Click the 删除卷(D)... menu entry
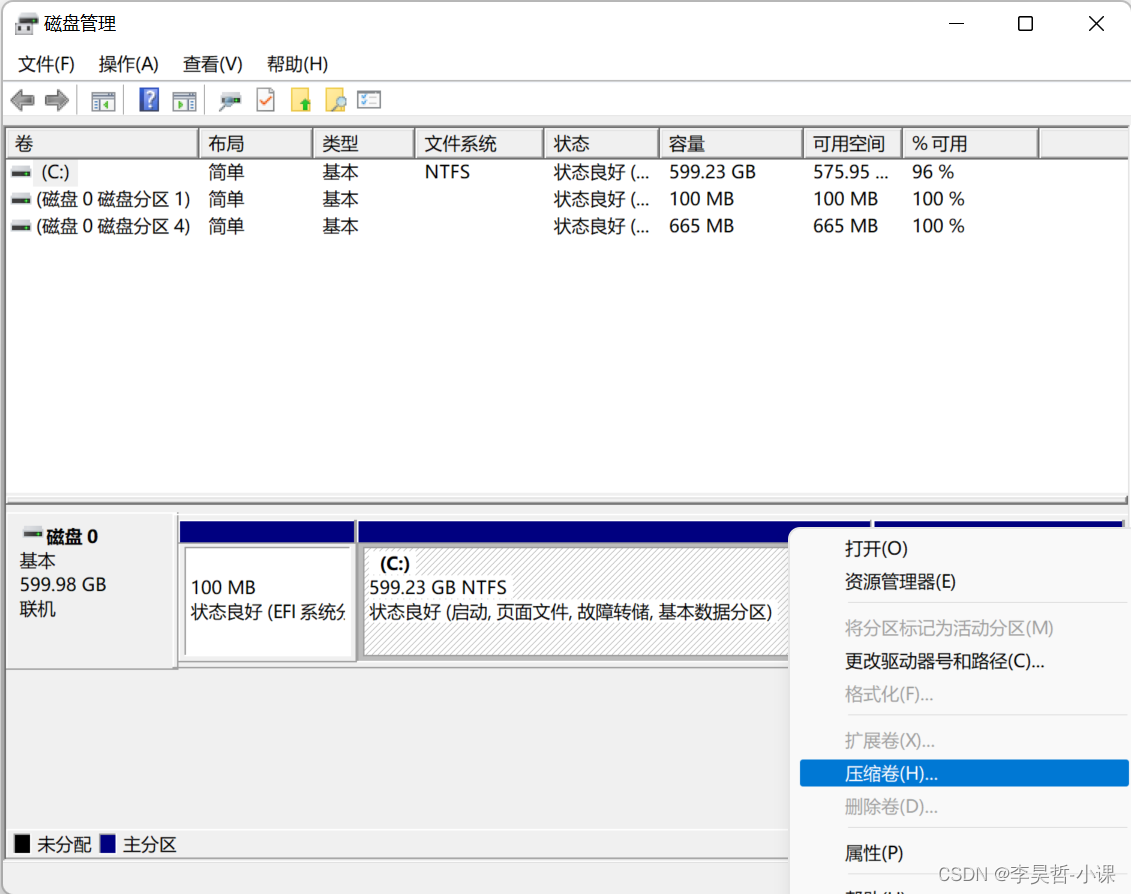1131x894 pixels. tap(963, 807)
